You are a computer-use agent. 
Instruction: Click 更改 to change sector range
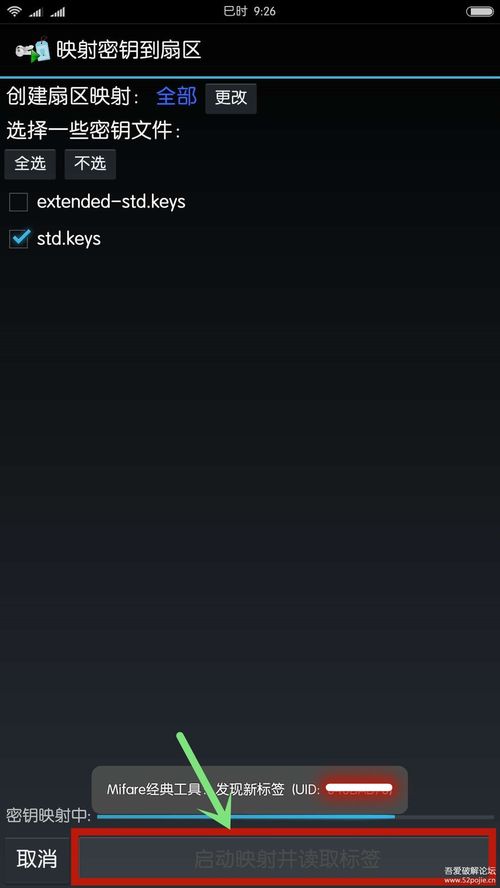click(231, 98)
